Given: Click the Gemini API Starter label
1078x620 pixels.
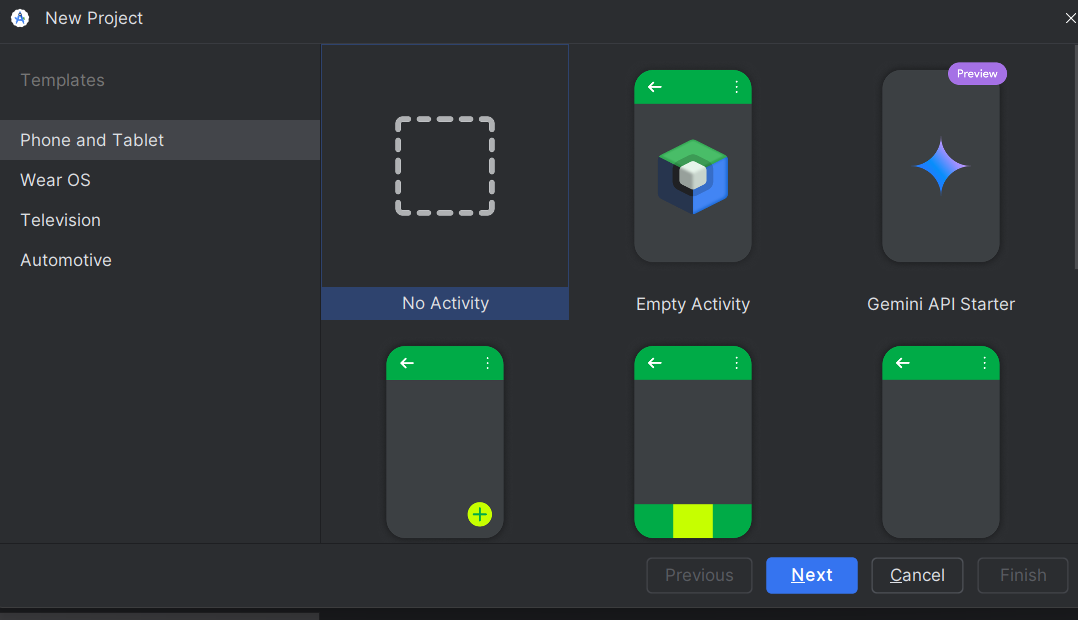Looking at the screenshot, I should (x=940, y=304).
